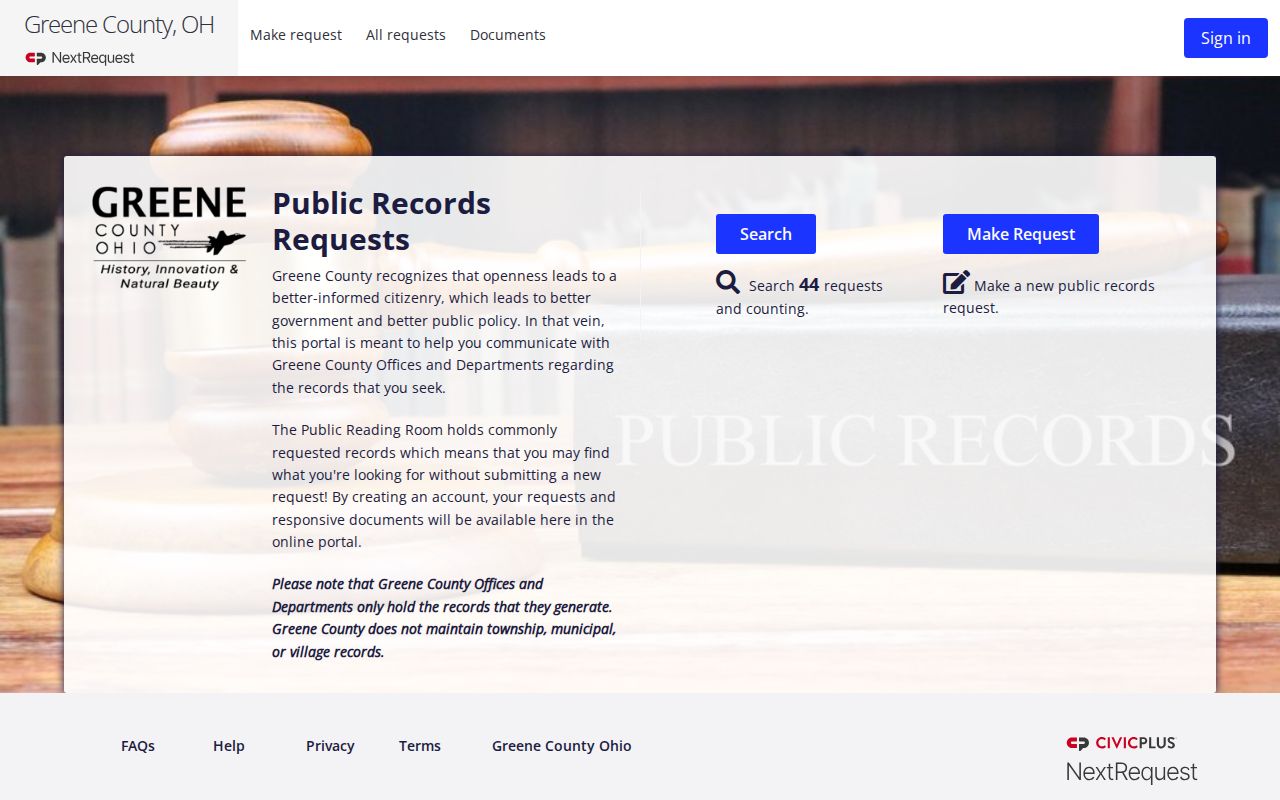Click the blue Make Request button
The image size is (1280, 800).
tap(1021, 234)
